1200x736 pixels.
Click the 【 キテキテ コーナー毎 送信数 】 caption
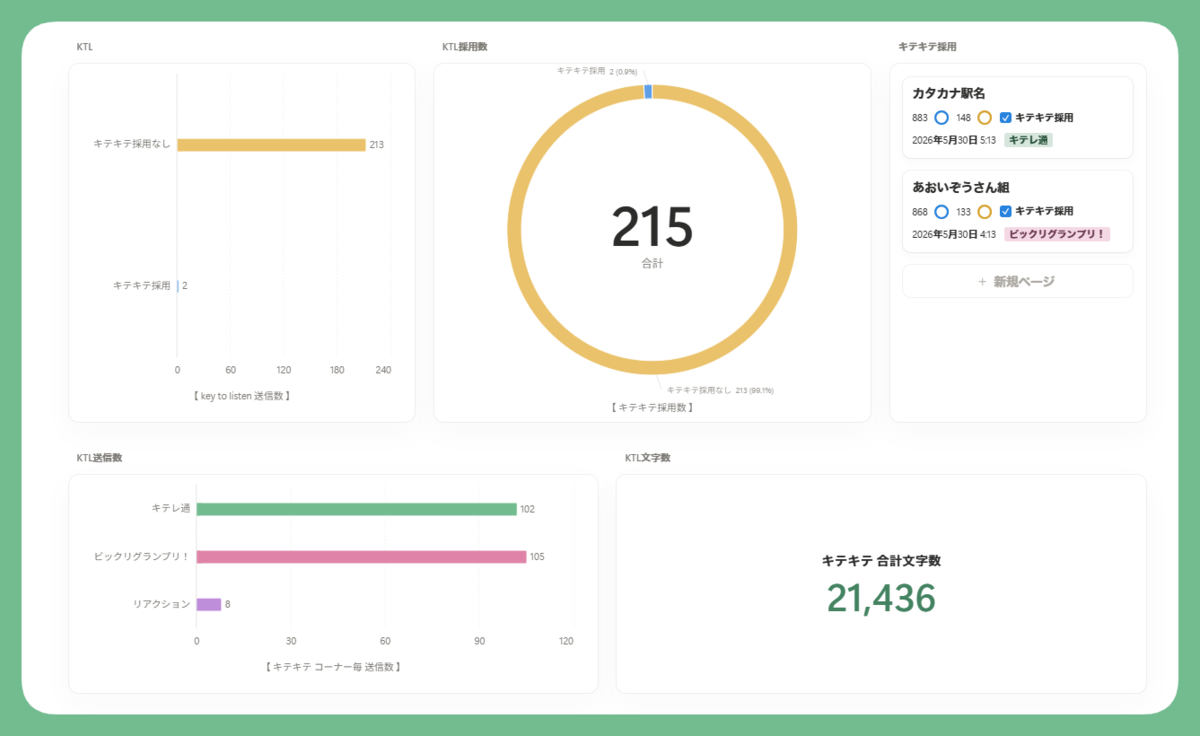(x=333, y=666)
